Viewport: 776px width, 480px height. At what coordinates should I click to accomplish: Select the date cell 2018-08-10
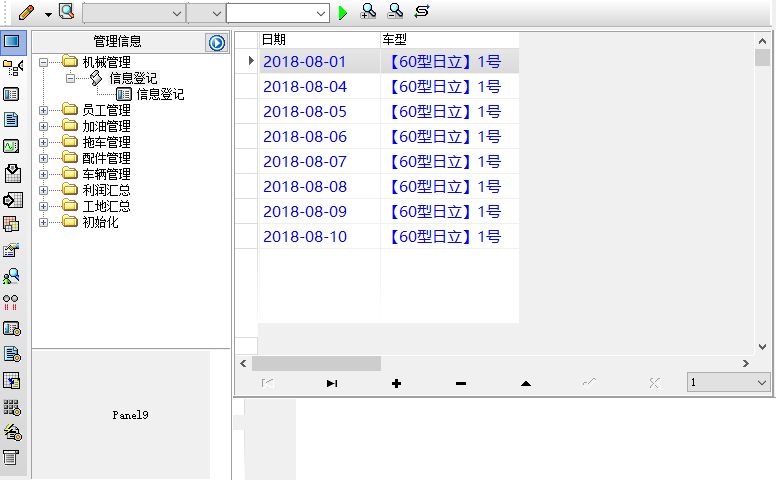pyautogui.click(x=319, y=237)
